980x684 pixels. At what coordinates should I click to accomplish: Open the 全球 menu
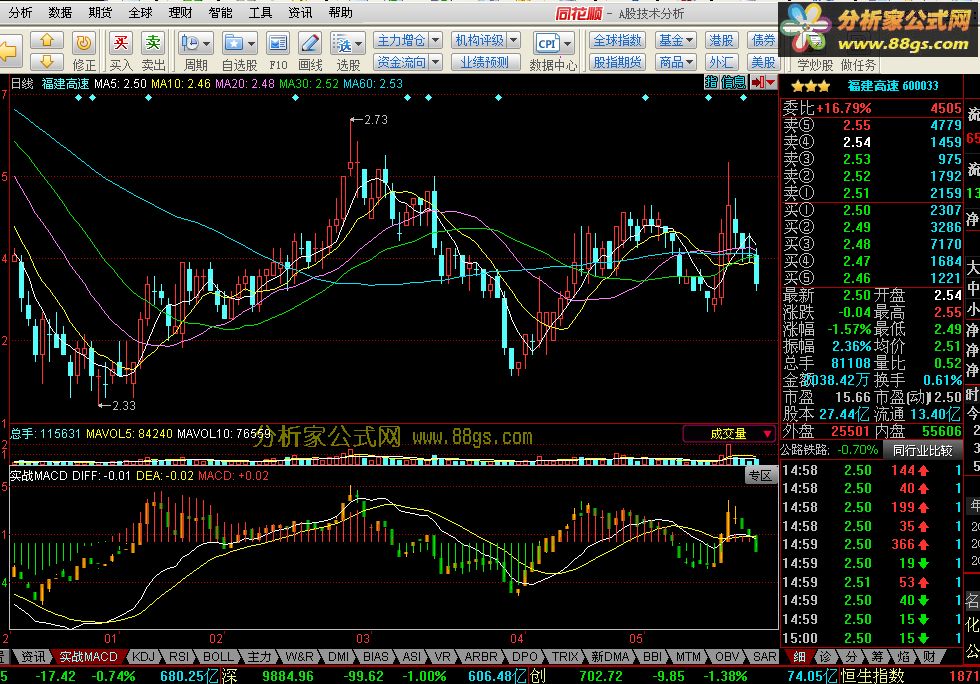click(x=140, y=13)
